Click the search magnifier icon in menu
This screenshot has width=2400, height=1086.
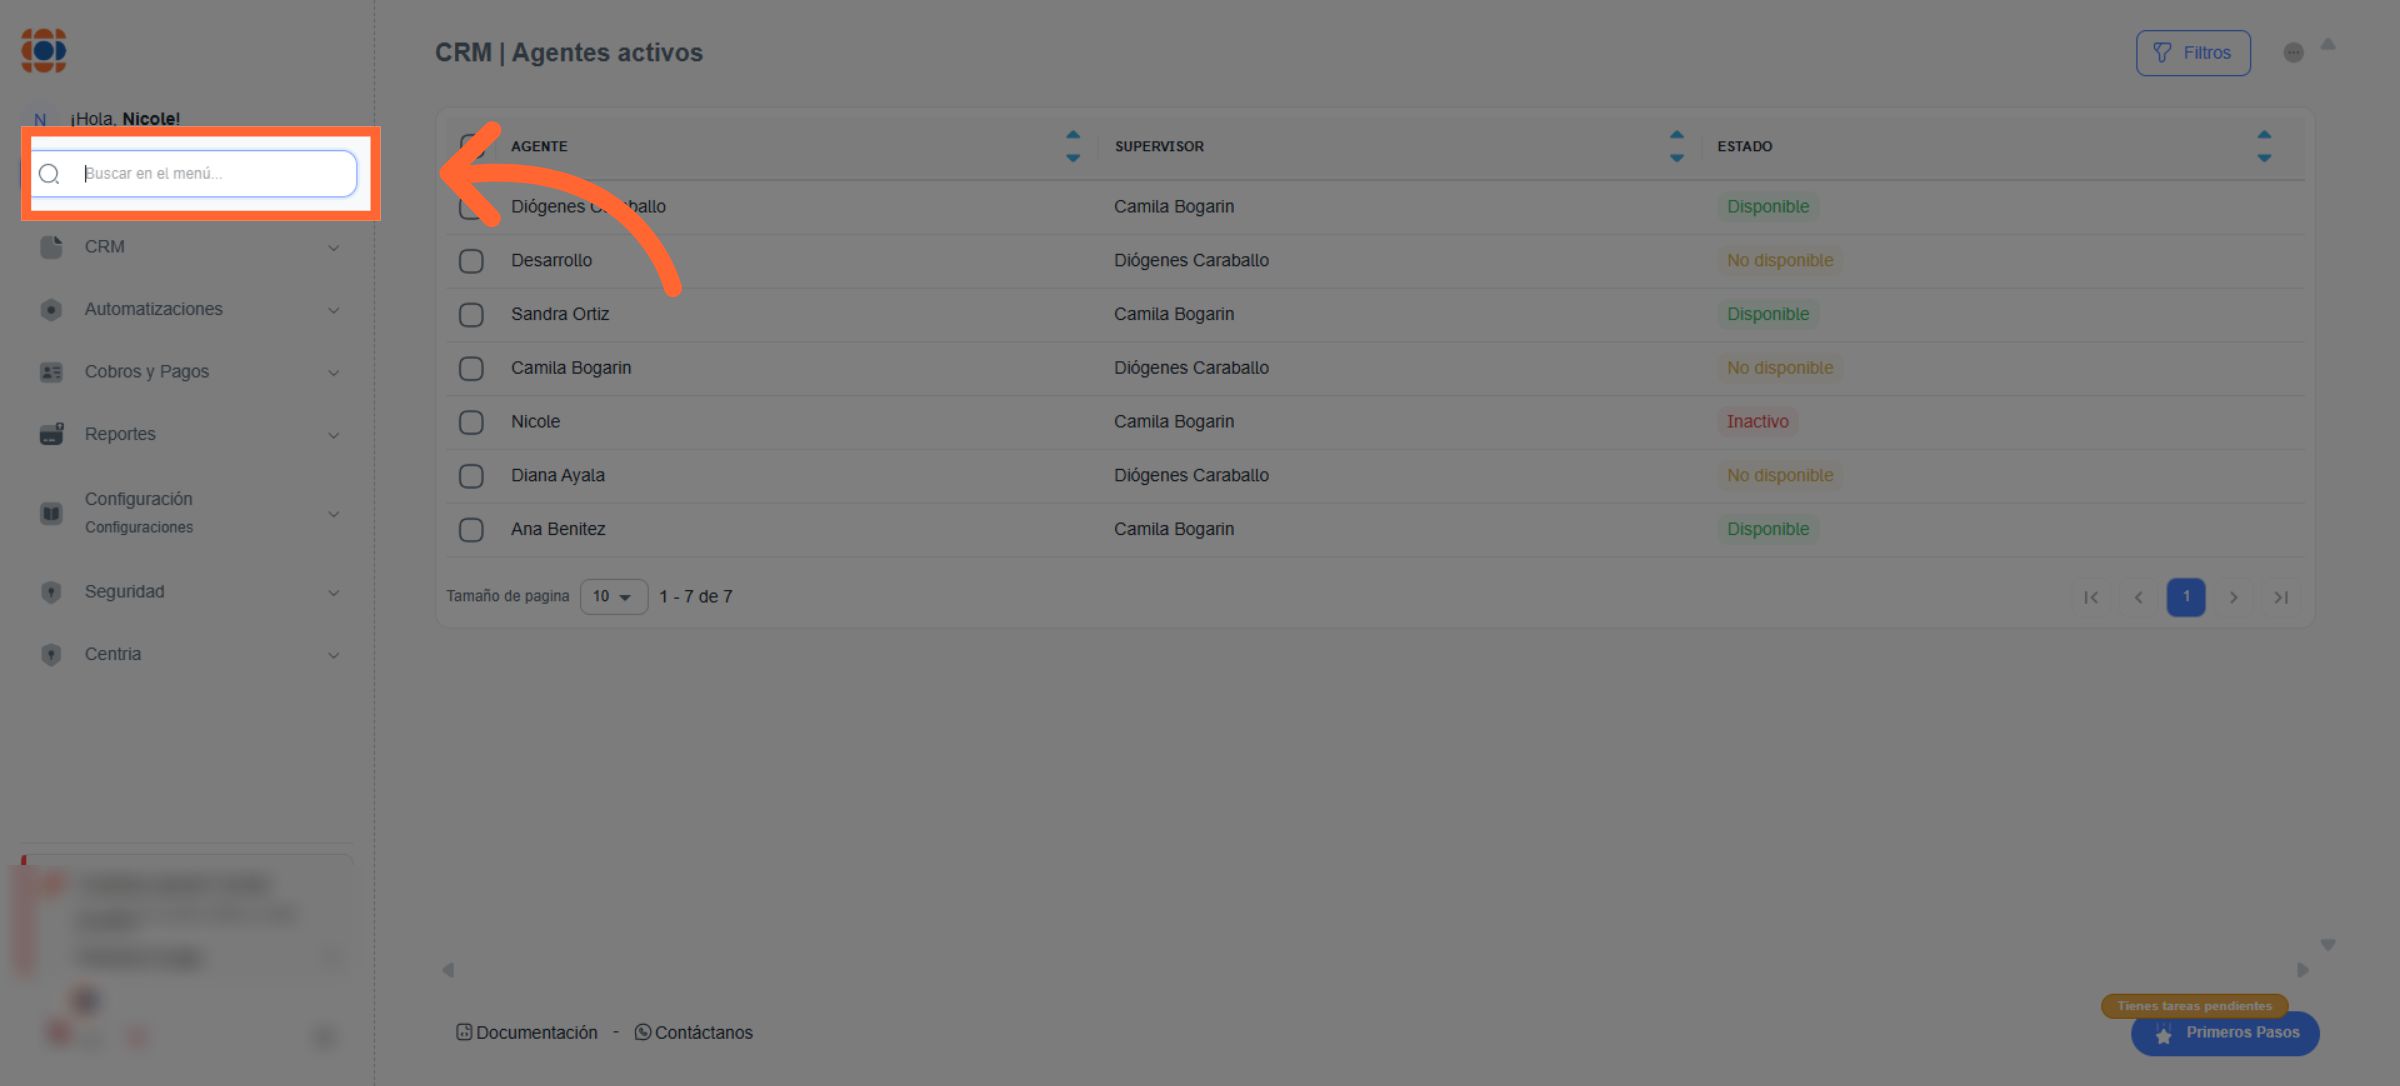[x=49, y=174]
